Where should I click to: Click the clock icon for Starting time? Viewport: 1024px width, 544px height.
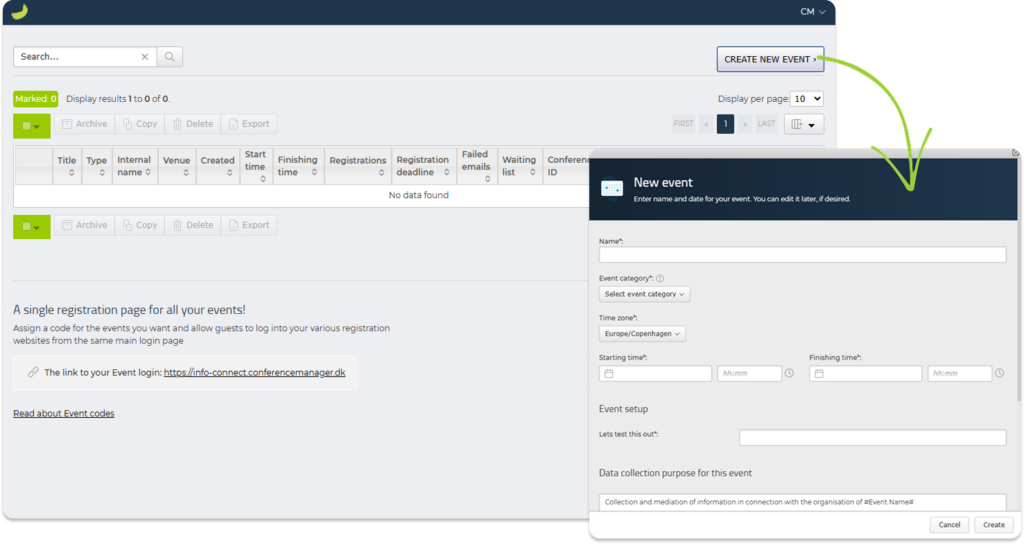tap(789, 373)
